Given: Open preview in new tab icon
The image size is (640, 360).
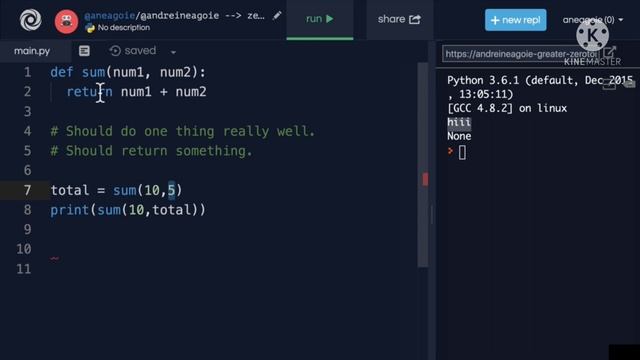Looking at the screenshot, I should [x=609, y=53].
